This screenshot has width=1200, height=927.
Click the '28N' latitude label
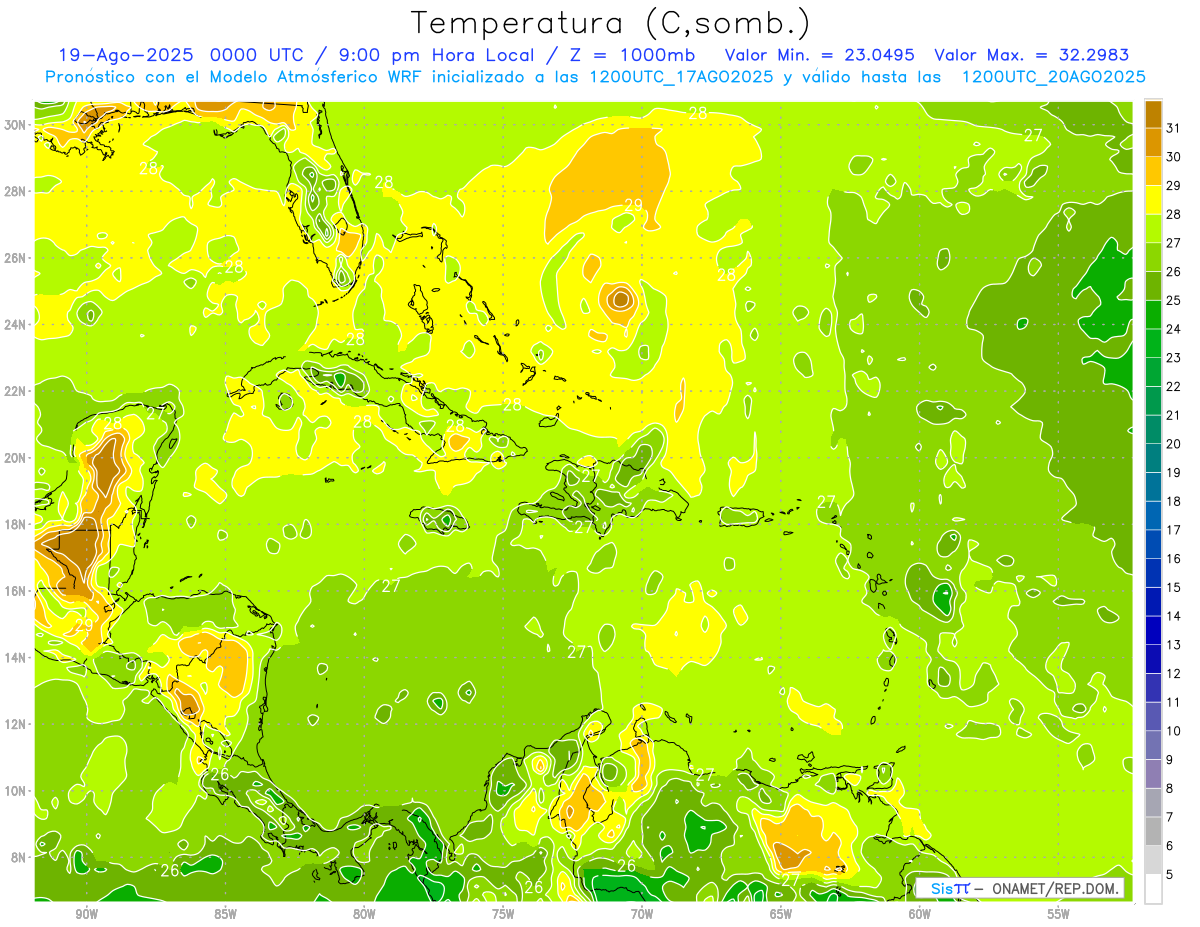[16, 191]
